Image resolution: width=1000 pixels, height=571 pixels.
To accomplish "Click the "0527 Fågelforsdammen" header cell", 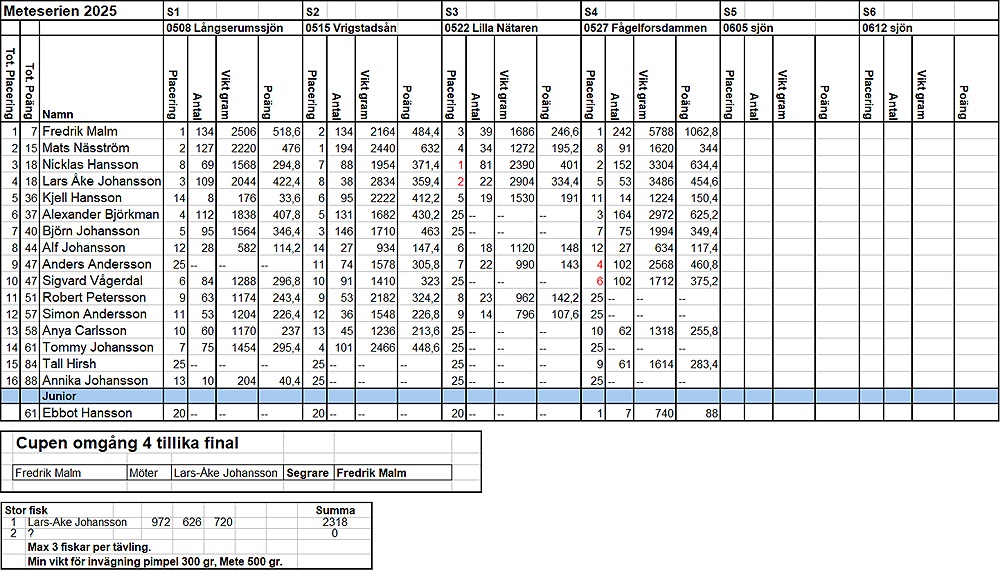I will [x=640, y=30].
